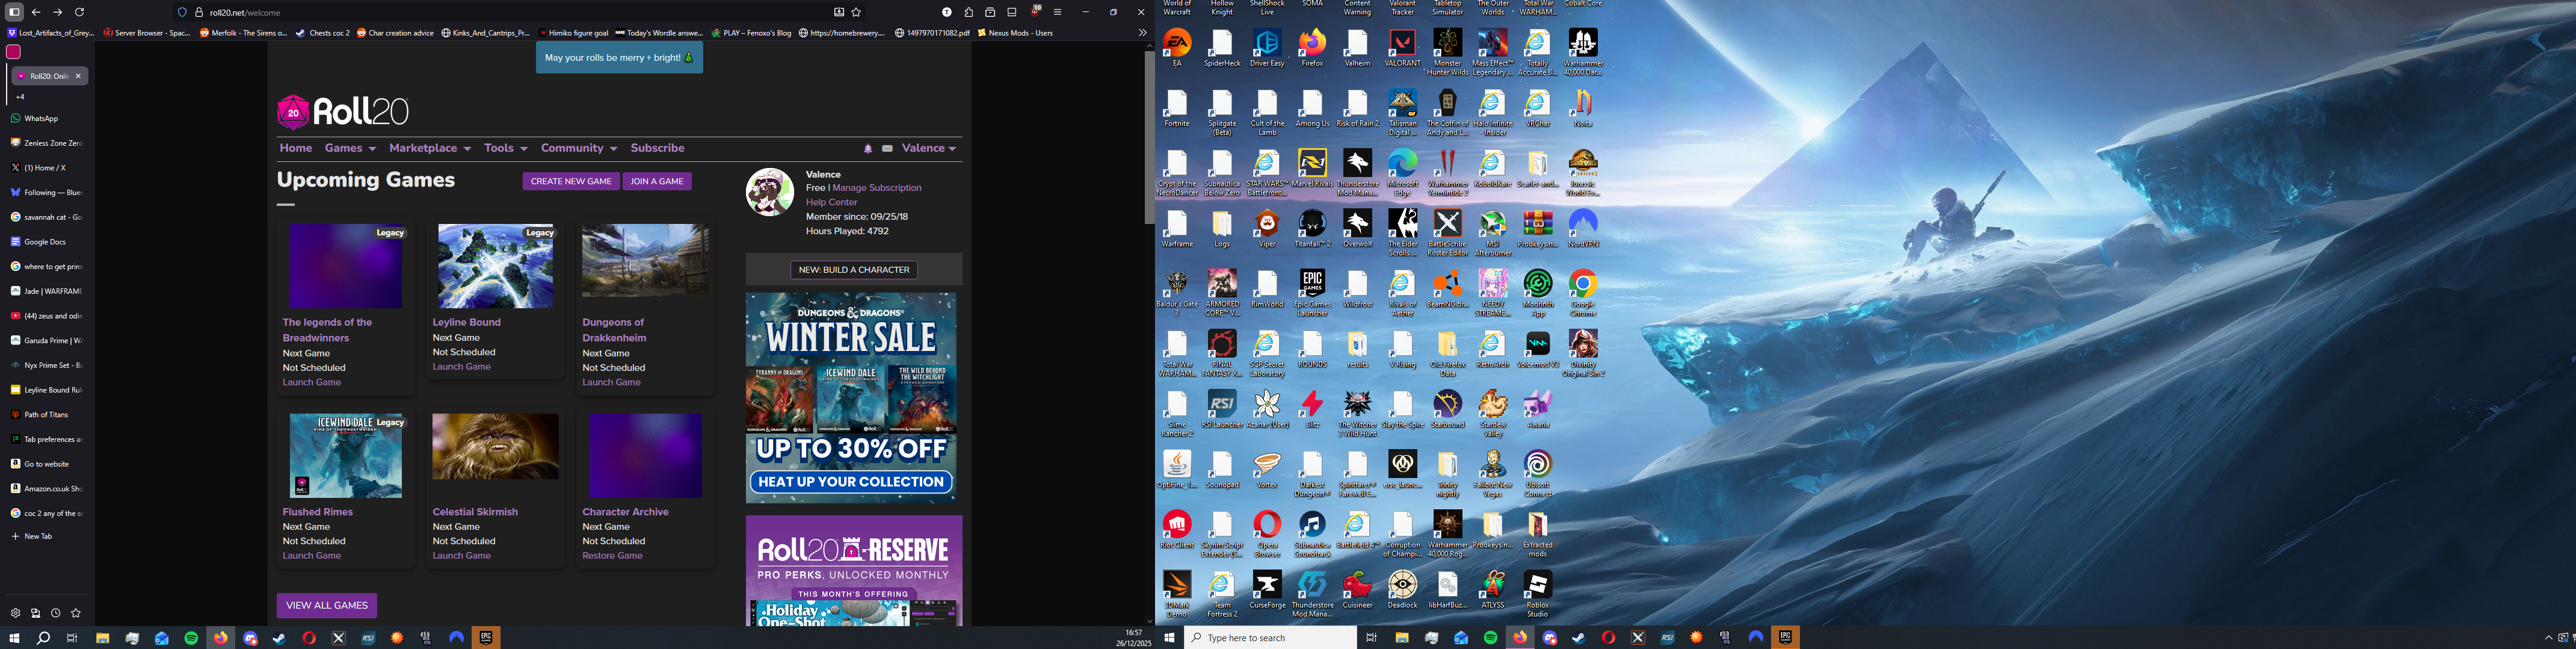Bookmark this page with the address bar star

point(856,13)
